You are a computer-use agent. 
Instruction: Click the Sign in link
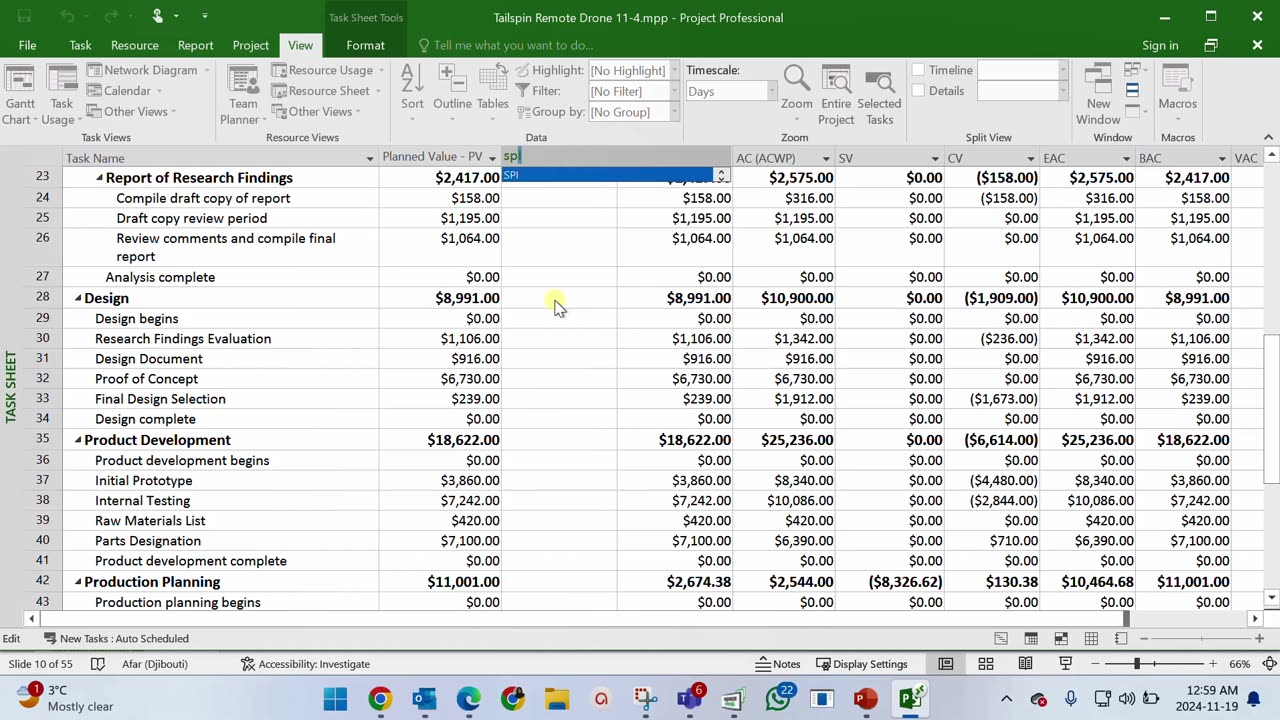(x=1160, y=45)
